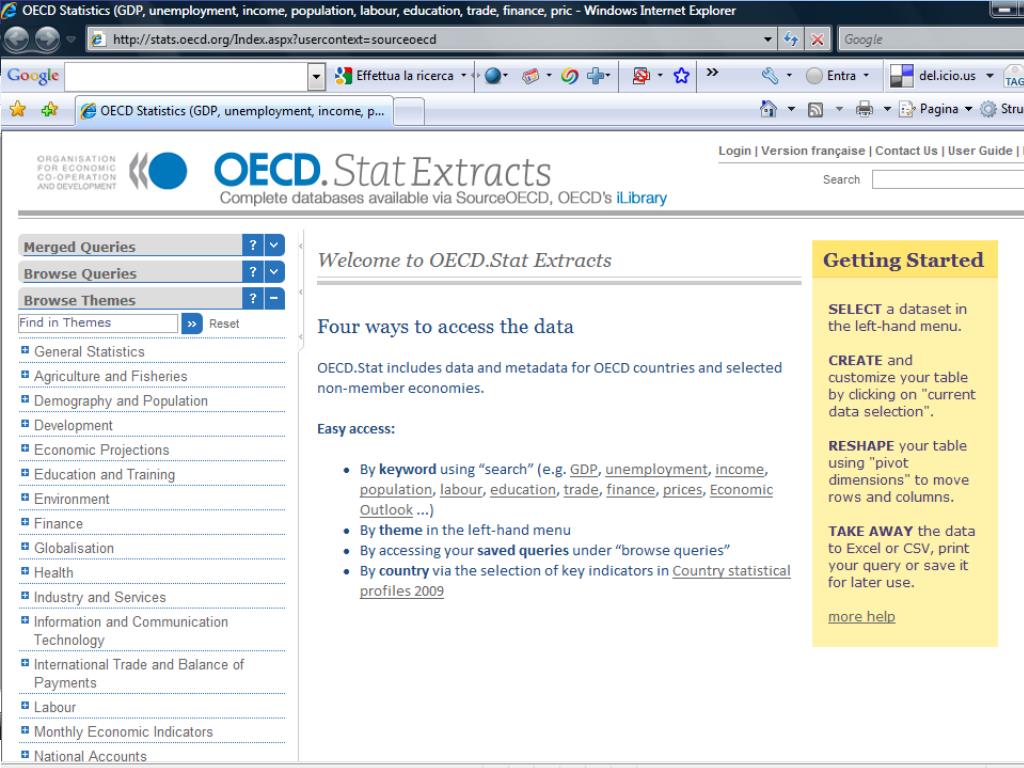The image size is (1024, 768).
Task: Click the Print icon
Action: [x=864, y=109]
